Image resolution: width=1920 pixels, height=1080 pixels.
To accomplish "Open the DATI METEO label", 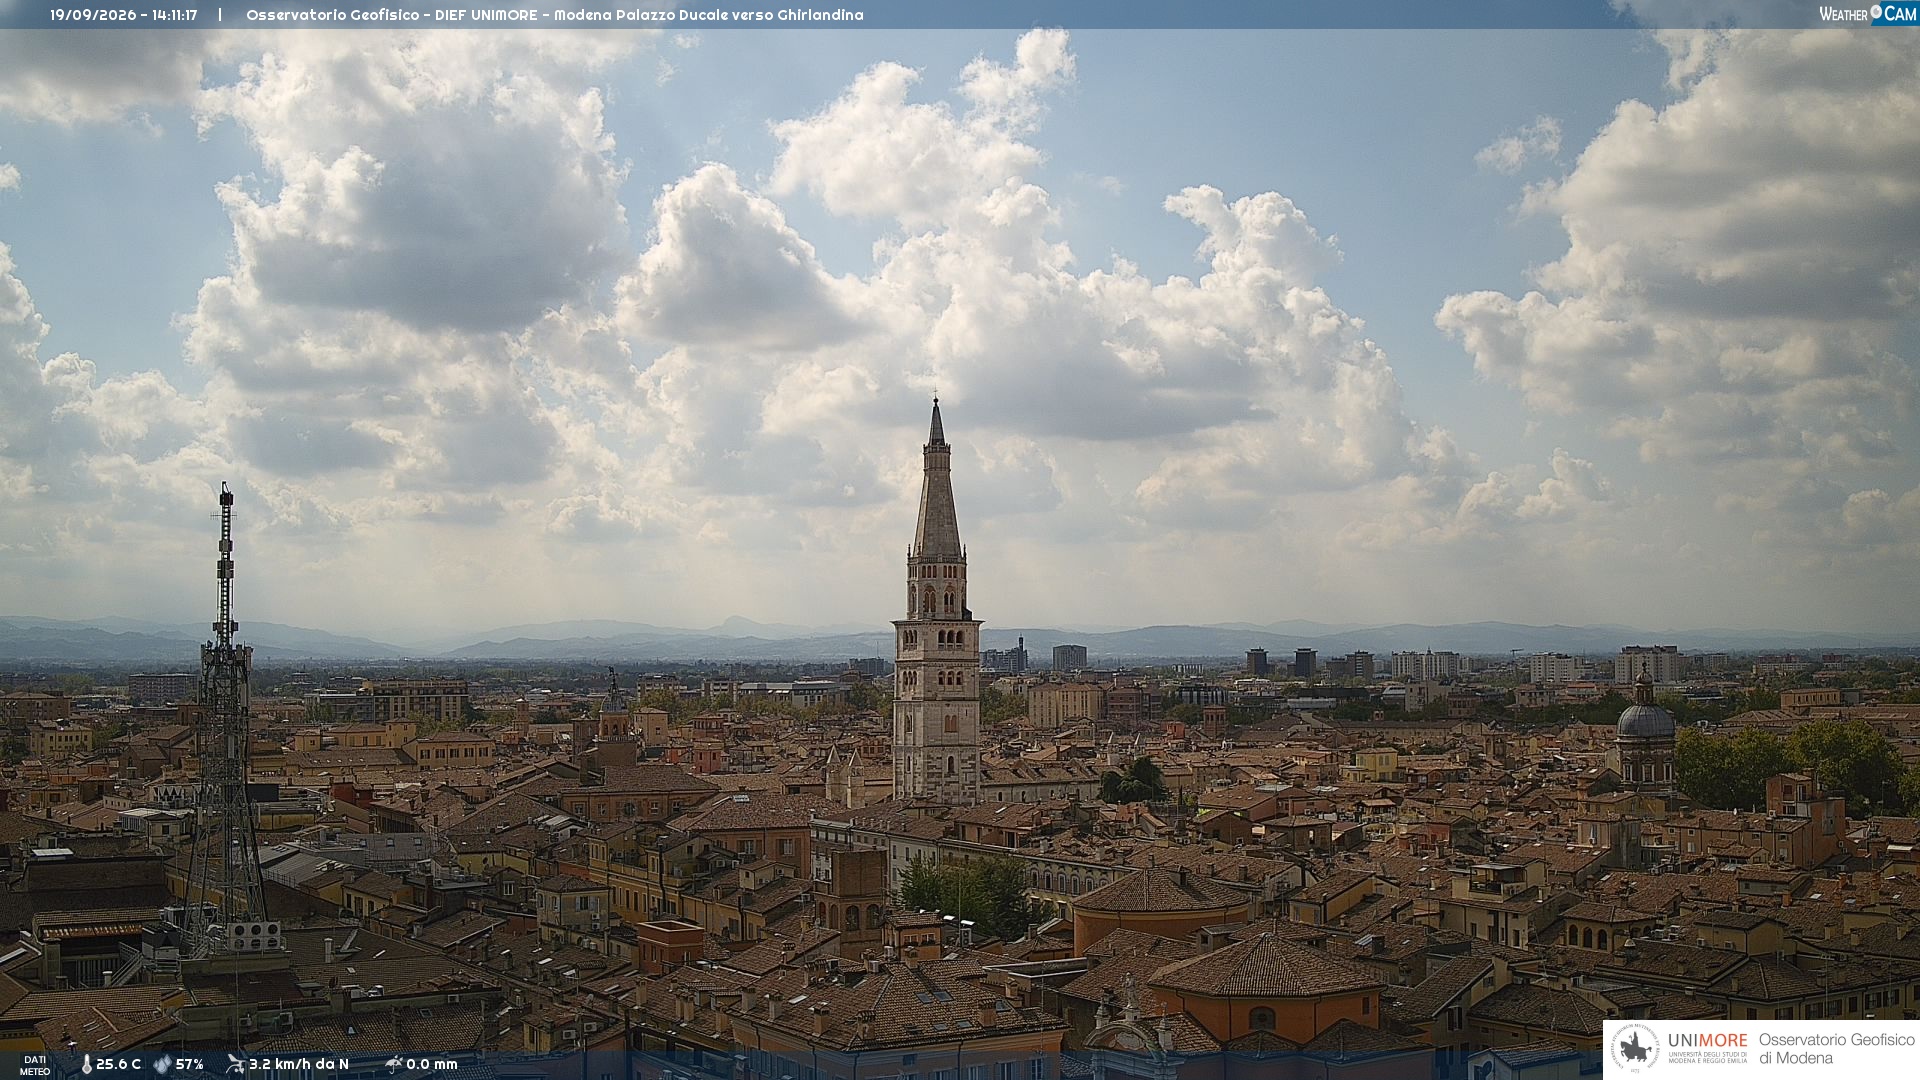I will [x=35, y=1065].
